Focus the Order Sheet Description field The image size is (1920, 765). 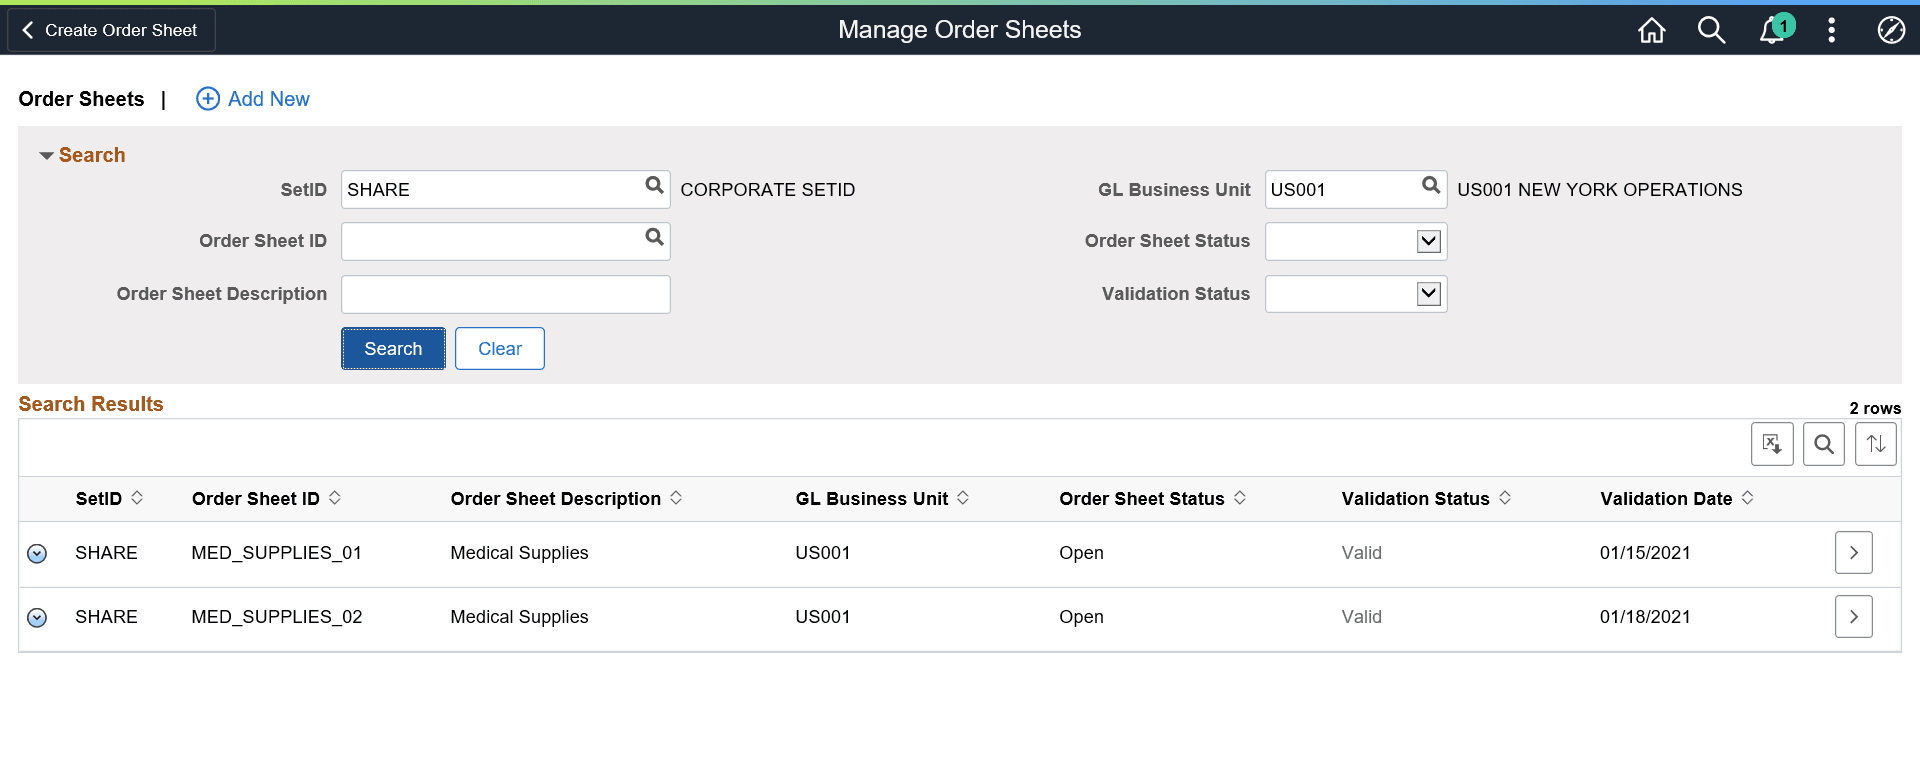coord(506,294)
